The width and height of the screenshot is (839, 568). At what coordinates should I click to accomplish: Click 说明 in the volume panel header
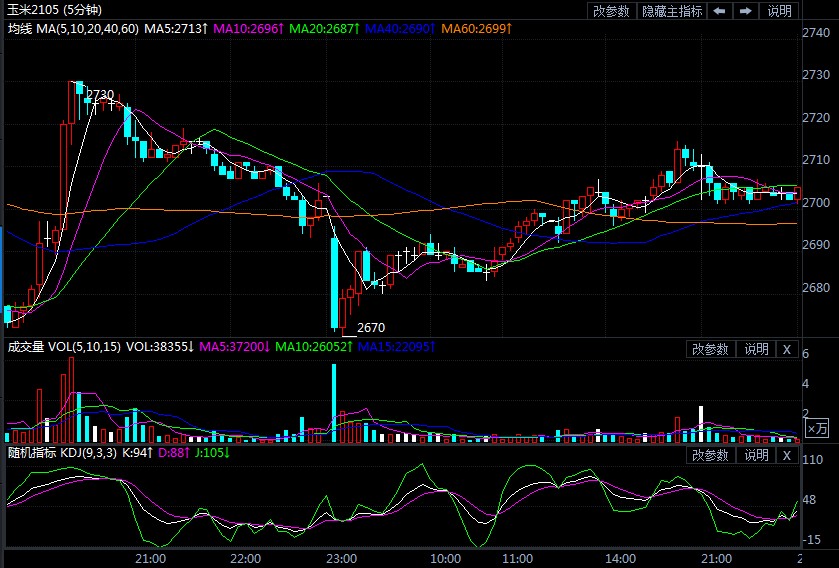[x=755, y=349]
